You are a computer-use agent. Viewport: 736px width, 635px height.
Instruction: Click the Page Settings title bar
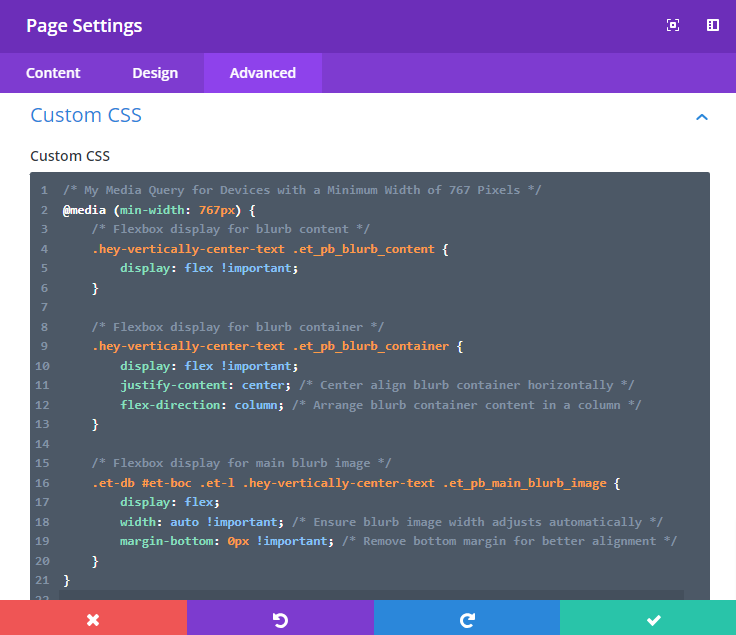[x=300, y=26]
